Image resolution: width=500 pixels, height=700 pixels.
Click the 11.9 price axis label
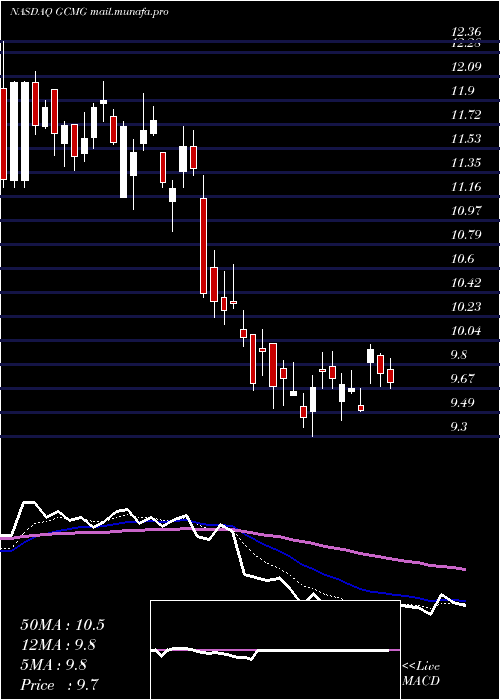pos(463,92)
